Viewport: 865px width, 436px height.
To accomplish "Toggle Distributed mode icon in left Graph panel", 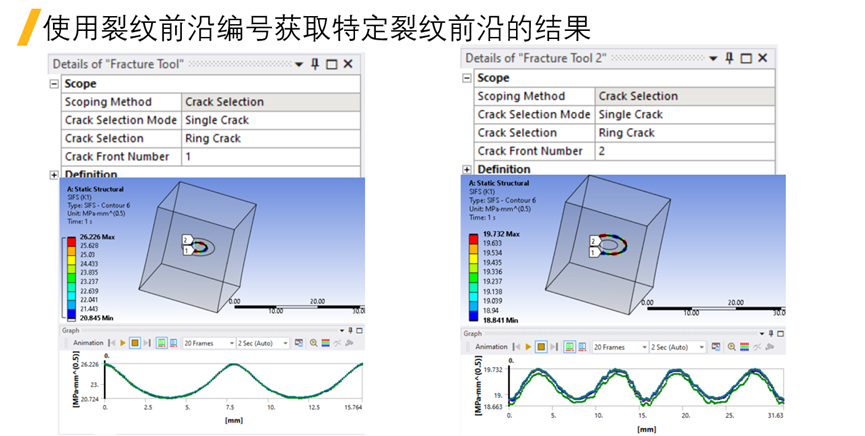I will coord(162,343).
